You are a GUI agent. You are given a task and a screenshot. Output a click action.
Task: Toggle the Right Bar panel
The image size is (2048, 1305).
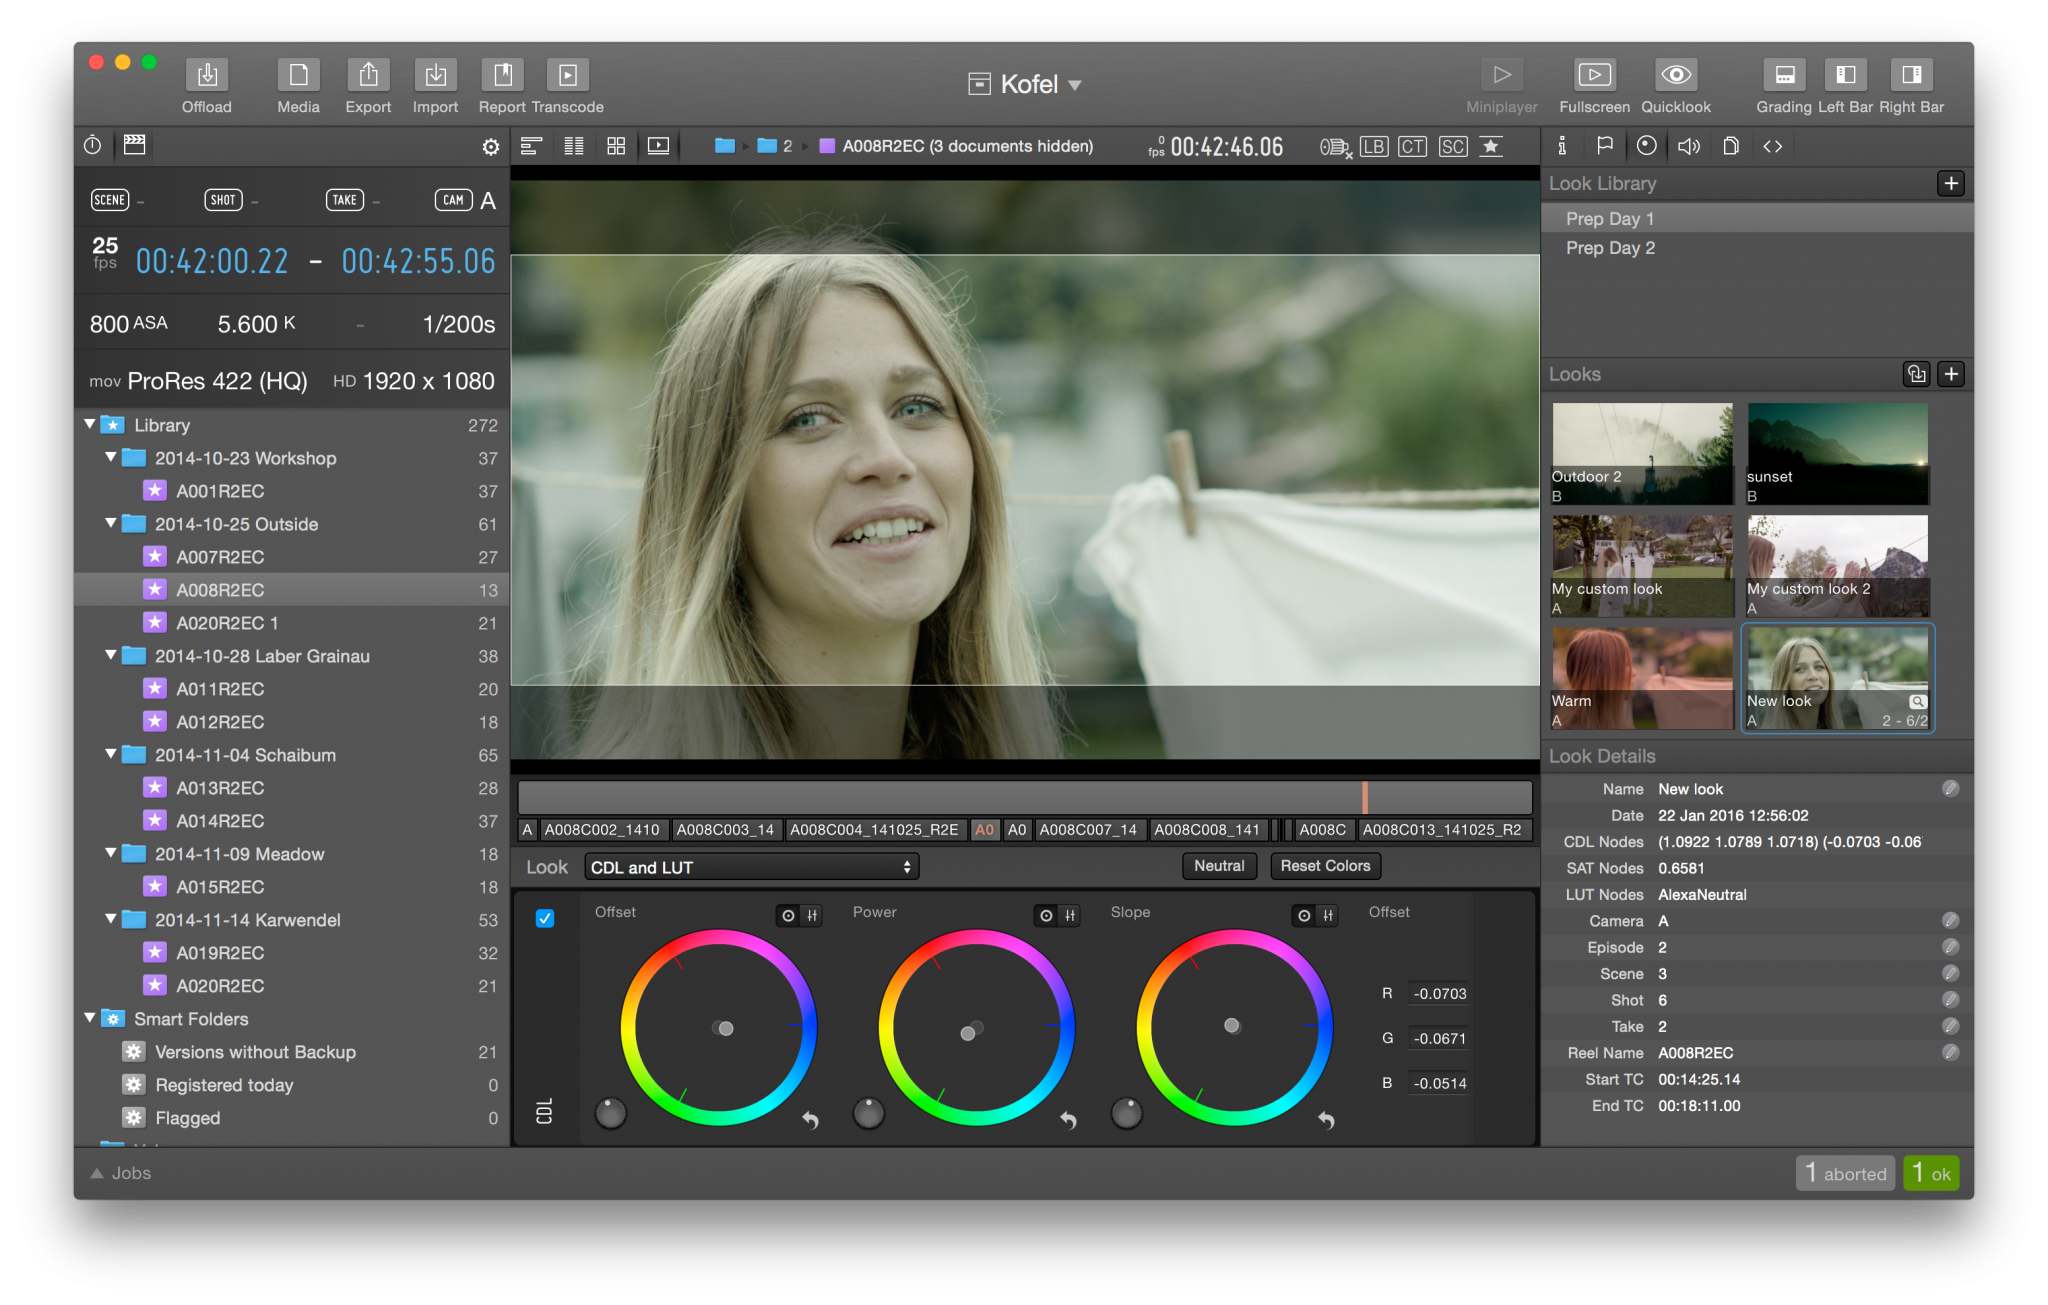click(1911, 75)
